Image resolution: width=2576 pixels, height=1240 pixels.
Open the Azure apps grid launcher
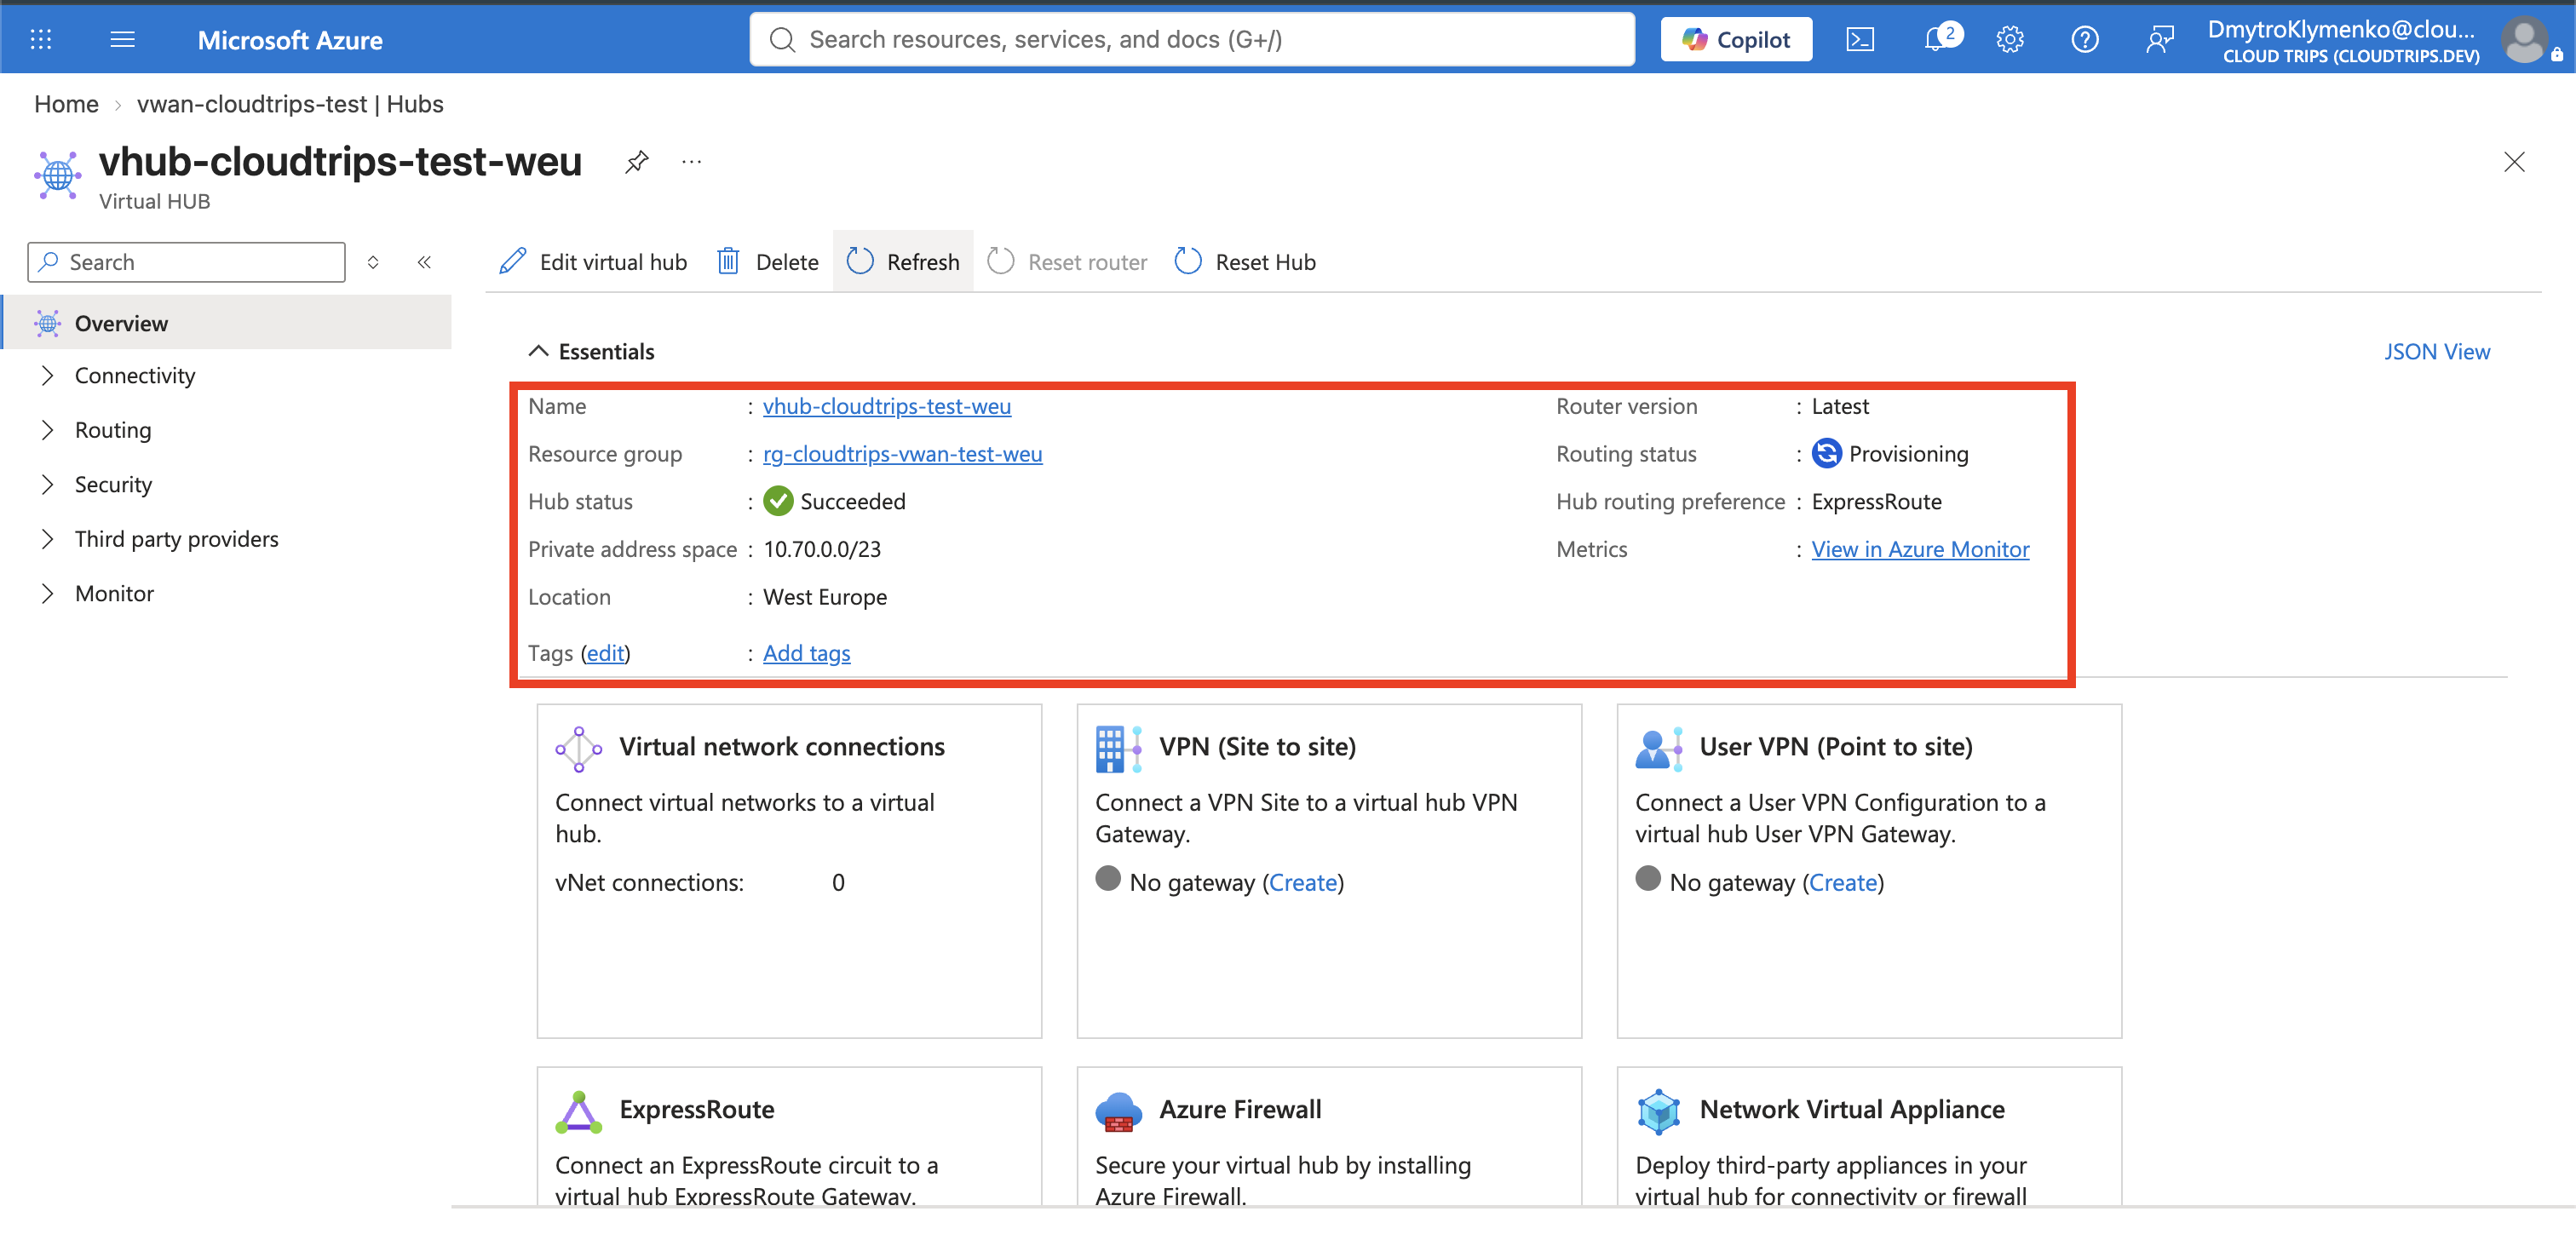41,39
